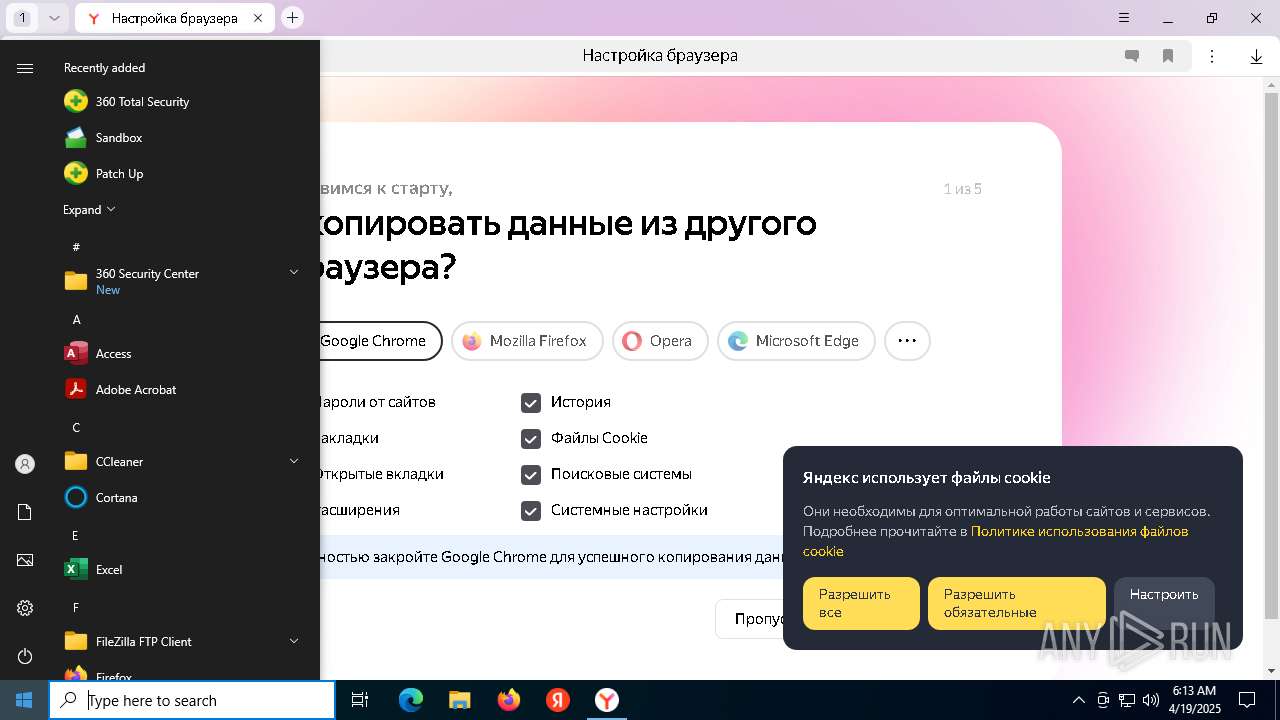
Task: Open a new browser tab
Action: pos(292,17)
